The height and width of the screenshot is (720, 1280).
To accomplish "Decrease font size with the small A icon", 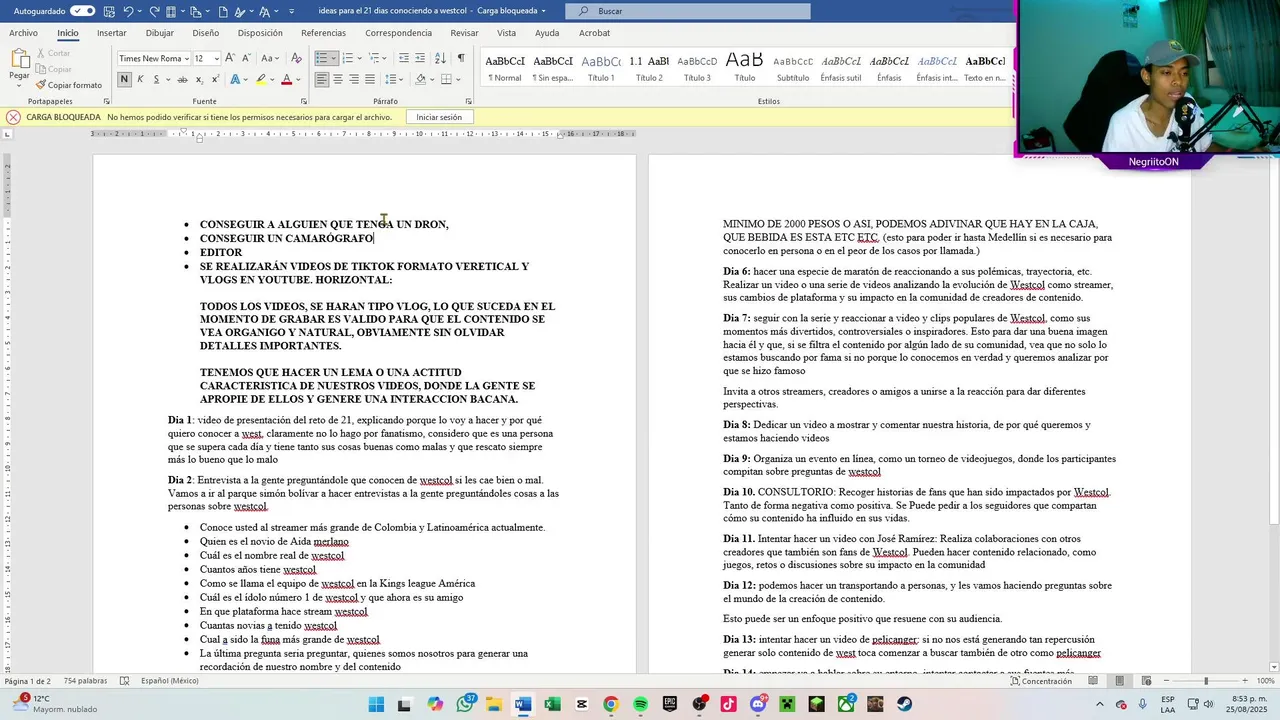I will pos(247,58).
